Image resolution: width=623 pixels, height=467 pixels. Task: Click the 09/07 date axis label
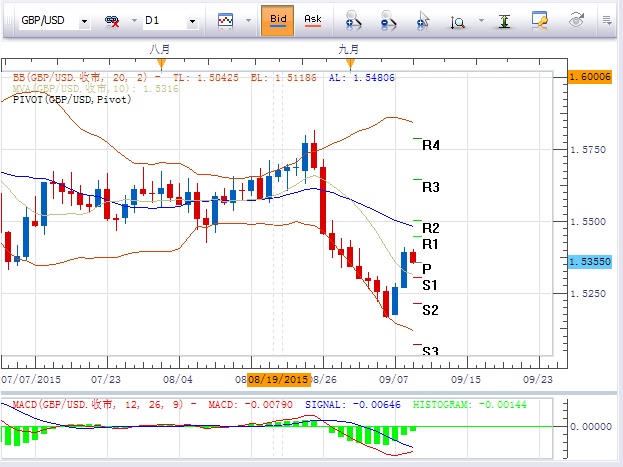coord(394,380)
